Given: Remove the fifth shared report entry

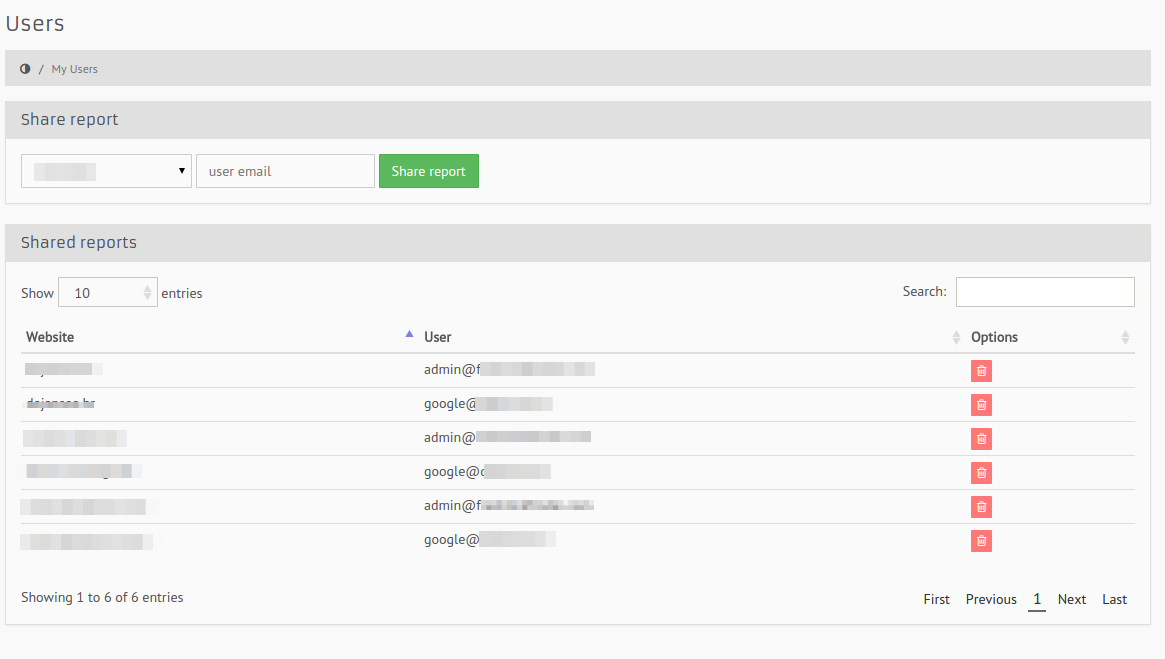Looking at the screenshot, I should coord(981,507).
